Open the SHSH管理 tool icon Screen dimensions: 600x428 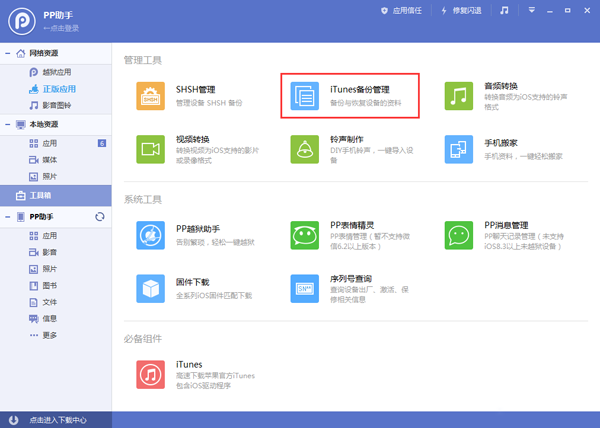click(x=150, y=95)
